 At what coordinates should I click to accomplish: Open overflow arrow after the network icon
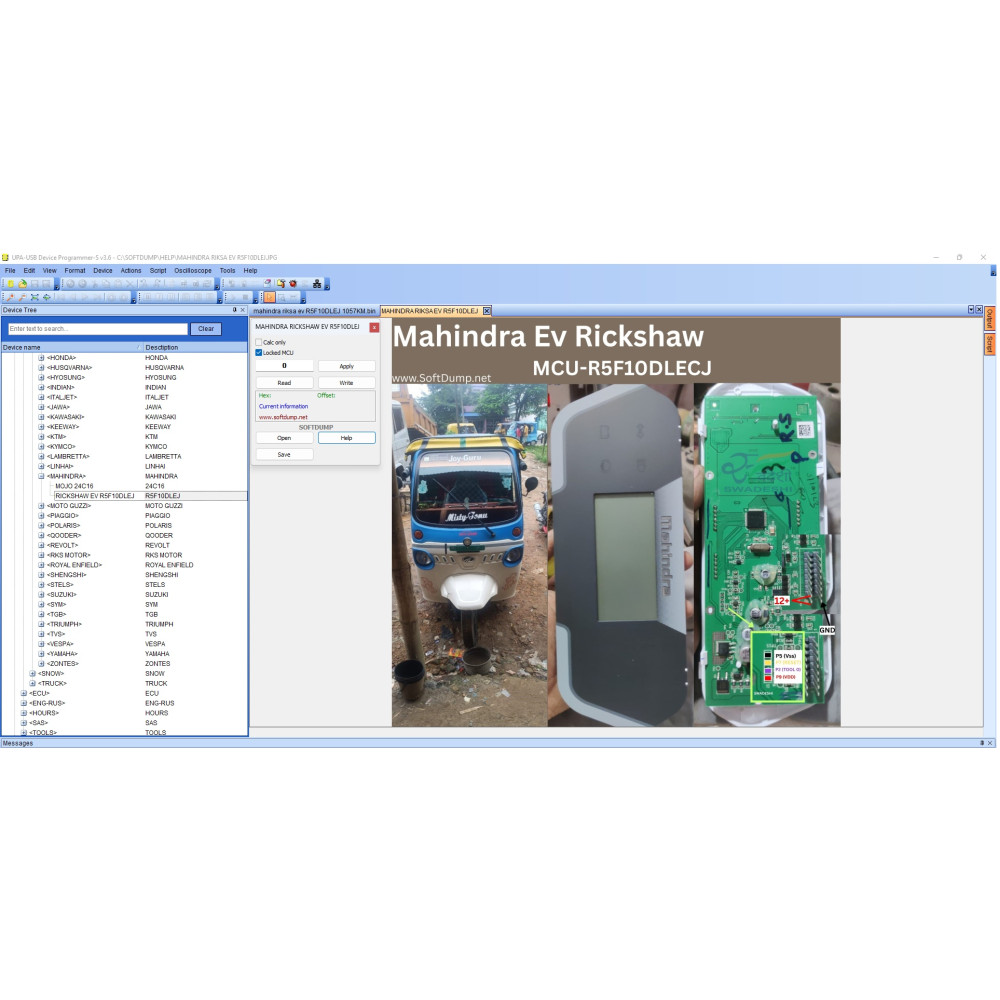(327, 286)
